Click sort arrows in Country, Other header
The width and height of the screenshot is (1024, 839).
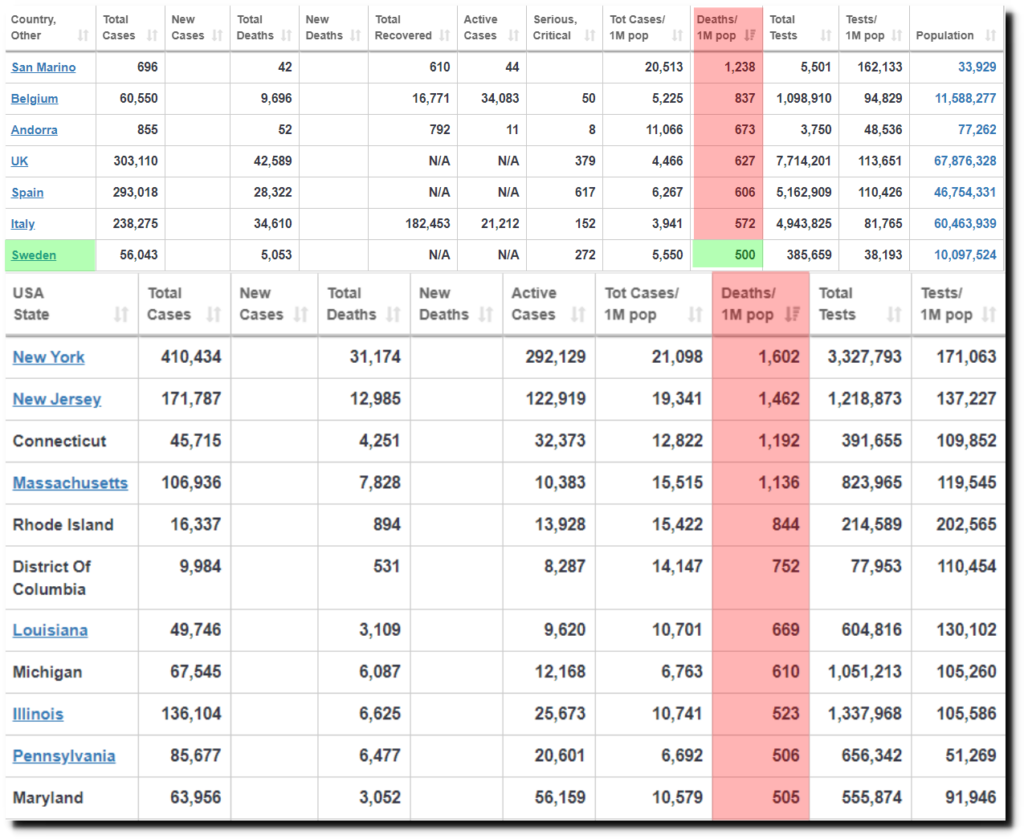84,36
